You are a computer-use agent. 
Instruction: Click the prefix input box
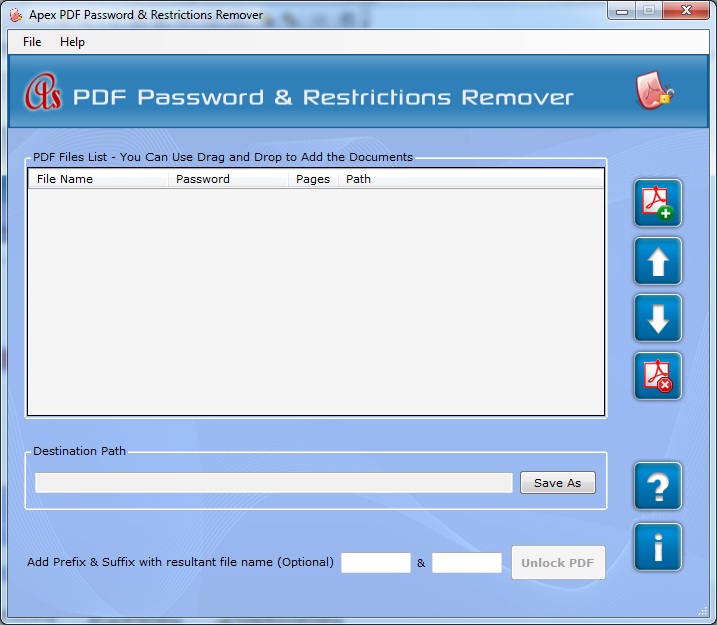pos(376,563)
